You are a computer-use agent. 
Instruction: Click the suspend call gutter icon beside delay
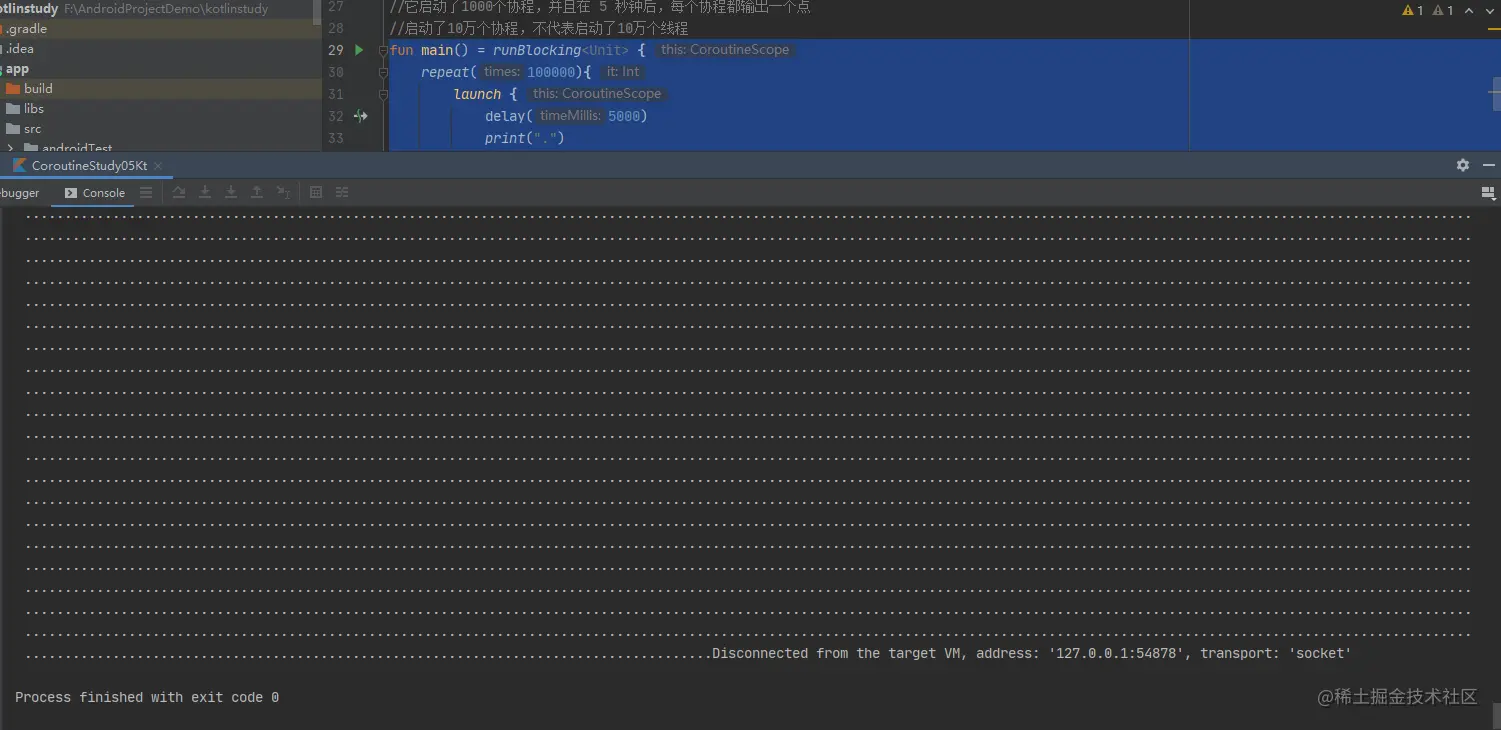tap(361, 116)
